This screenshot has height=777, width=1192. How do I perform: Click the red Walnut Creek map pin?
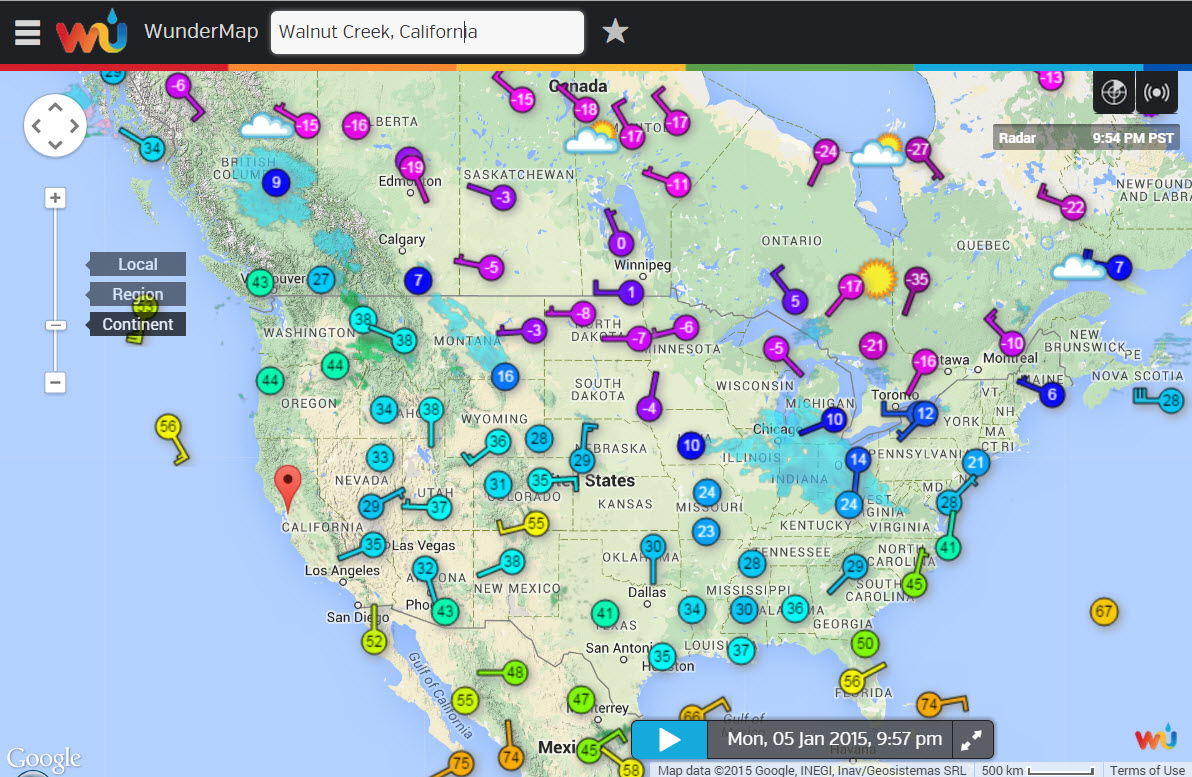click(x=290, y=484)
